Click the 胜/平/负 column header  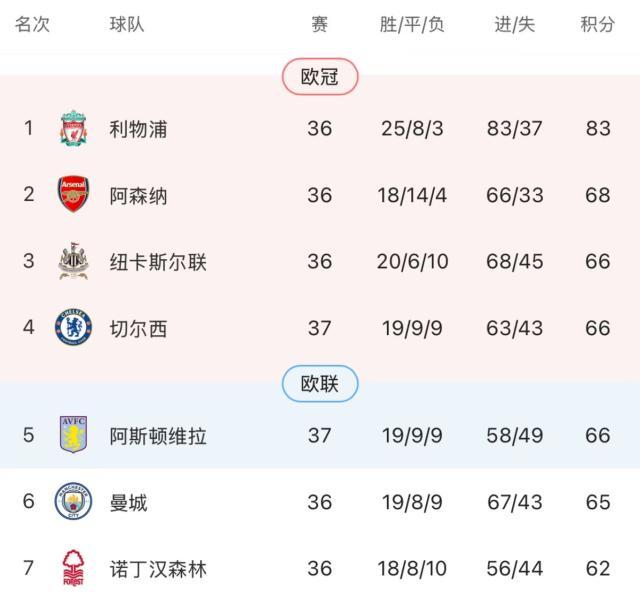pos(412,25)
